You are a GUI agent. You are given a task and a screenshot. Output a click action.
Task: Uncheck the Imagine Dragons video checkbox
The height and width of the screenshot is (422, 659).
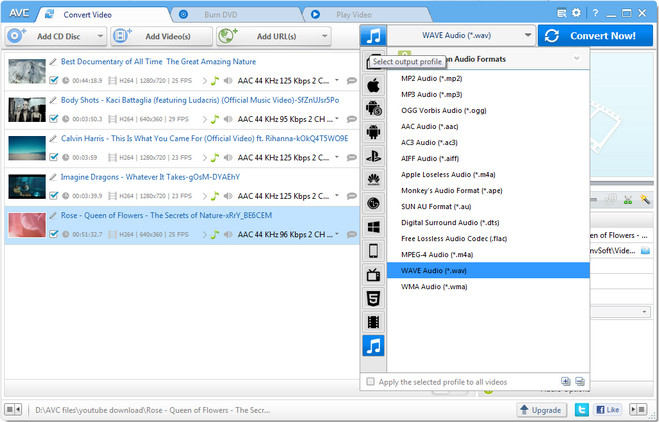[x=53, y=195]
